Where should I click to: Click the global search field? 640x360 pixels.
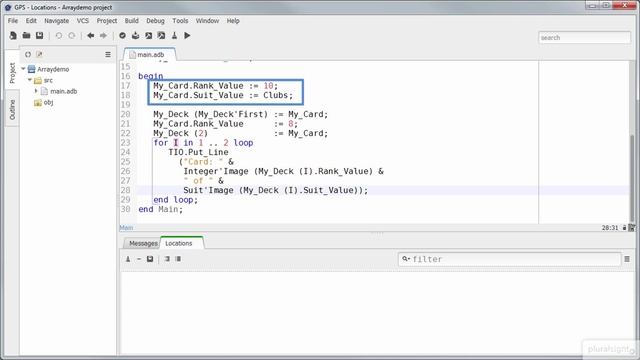584,38
